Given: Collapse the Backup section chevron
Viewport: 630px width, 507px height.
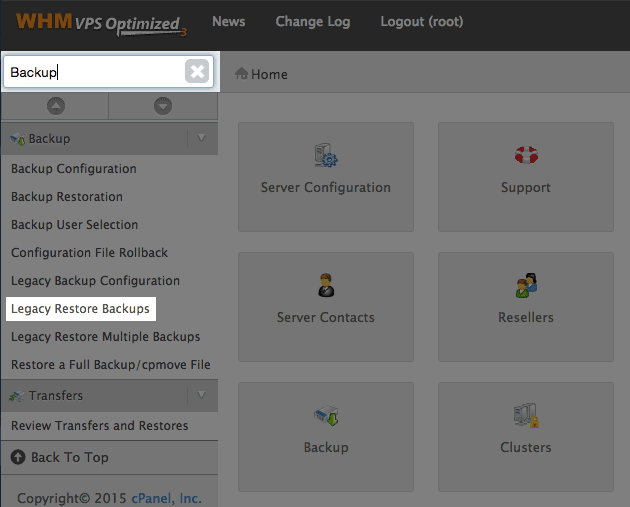Looking at the screenshot, I should (x=201, y=139).
